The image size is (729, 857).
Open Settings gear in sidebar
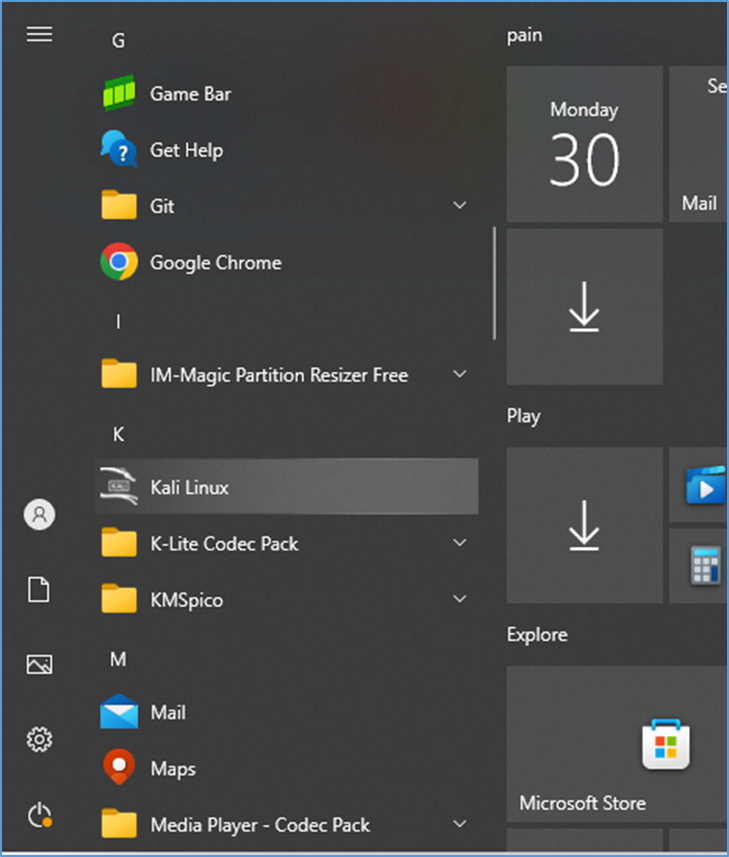(x=39, y=739)
